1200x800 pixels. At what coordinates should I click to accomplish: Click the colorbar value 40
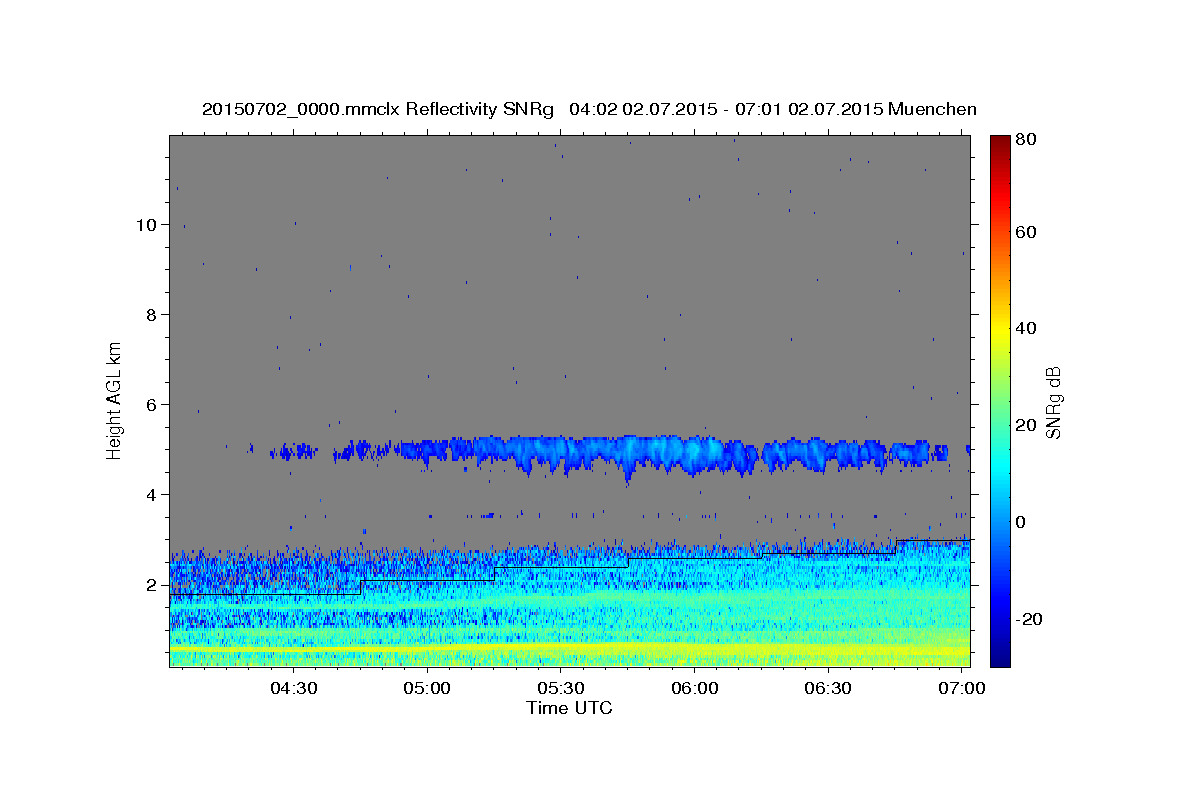coord(1026,328)
